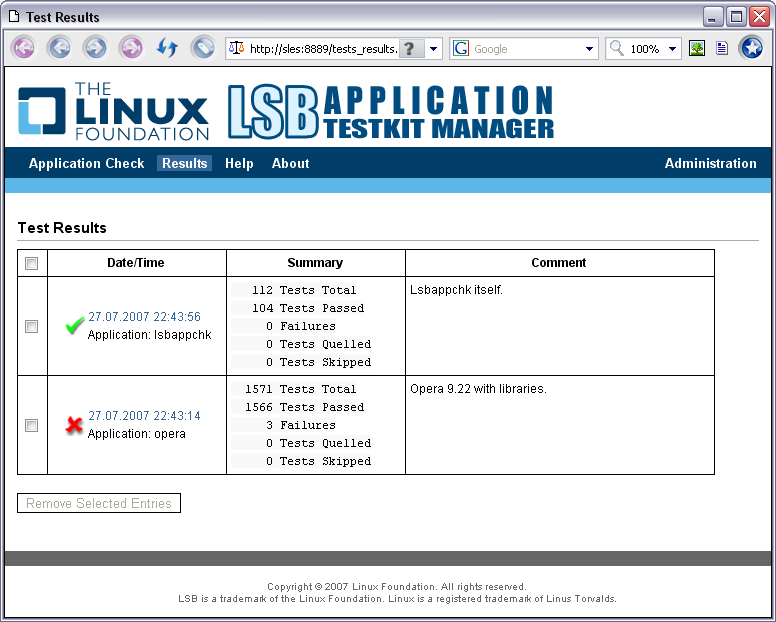Click the Wand tag icon in toolbar
The height and width of the screenshot is (622, 776).
[x=203, y=48]
